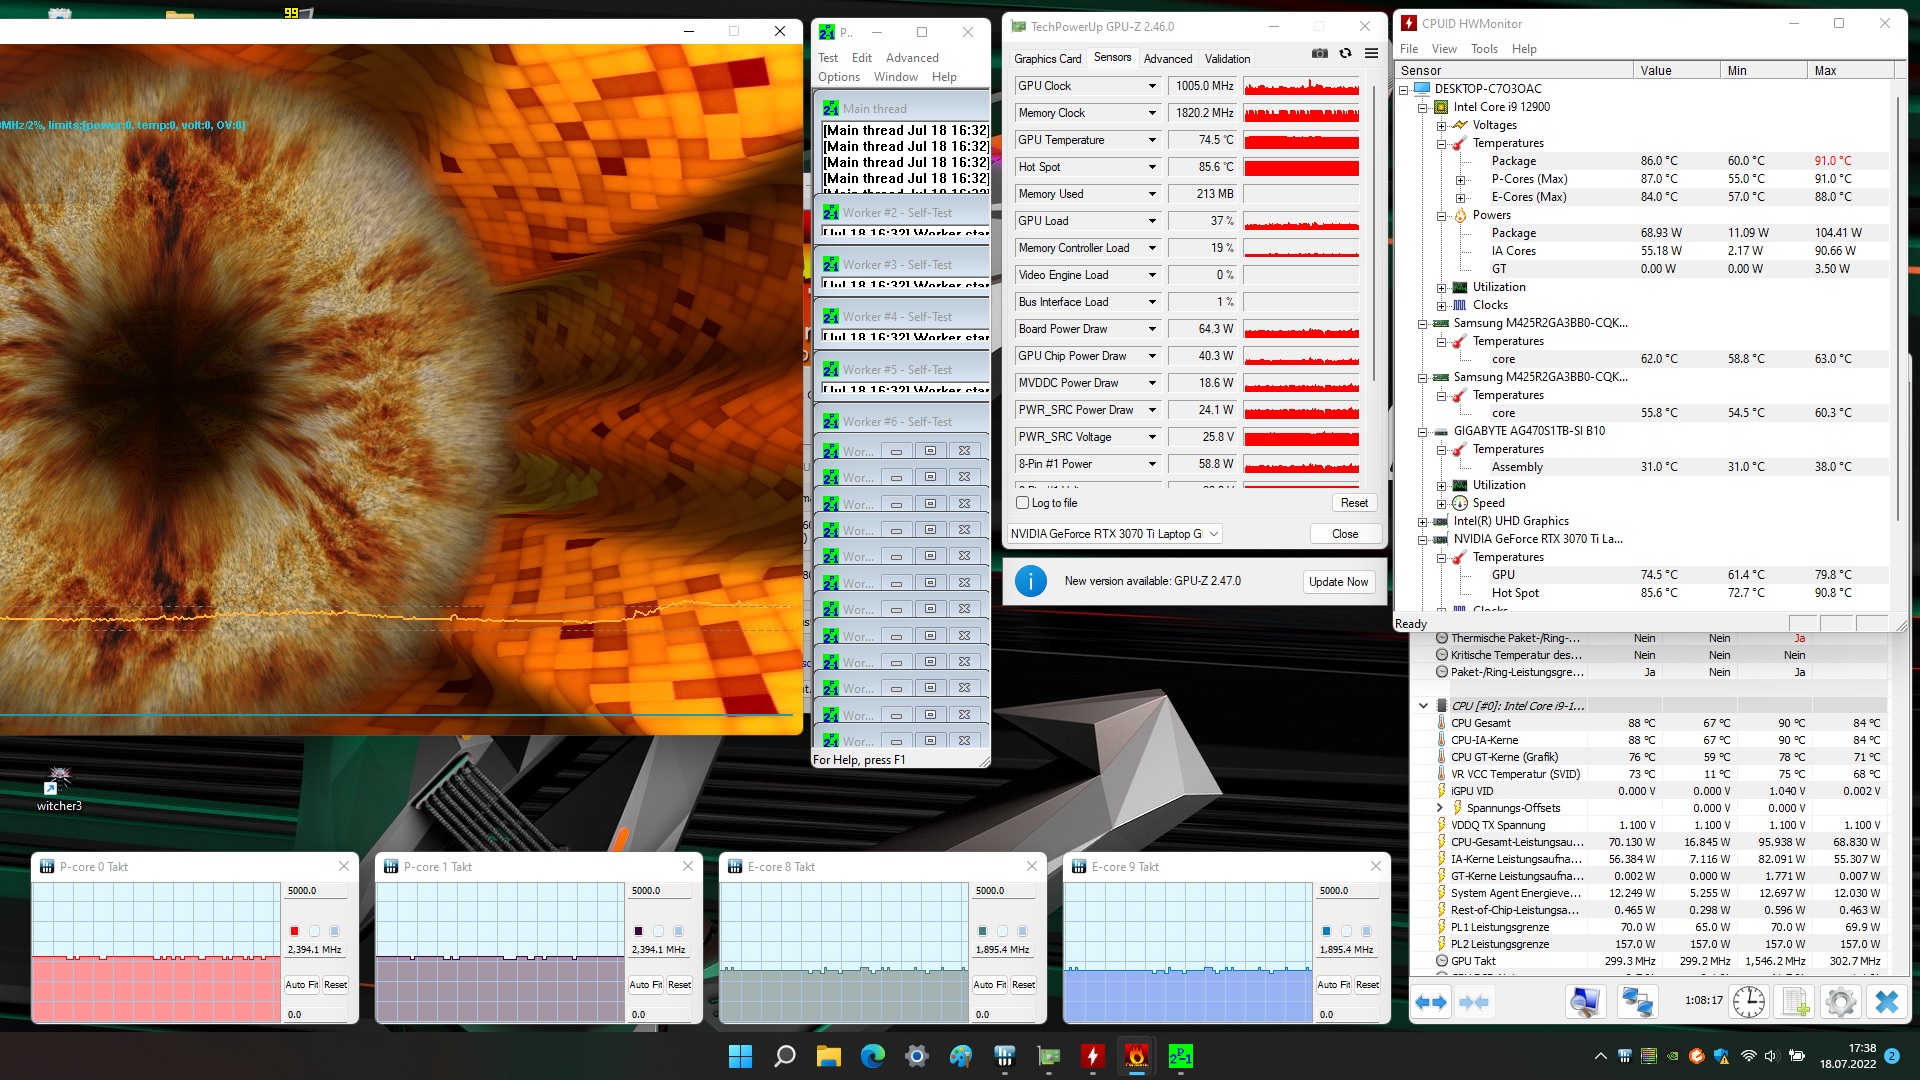The height and width of the screenshot is (1080, 1920).
Task: Switch to Advanced tab in GPU-Z
Action: [1168, 59]
